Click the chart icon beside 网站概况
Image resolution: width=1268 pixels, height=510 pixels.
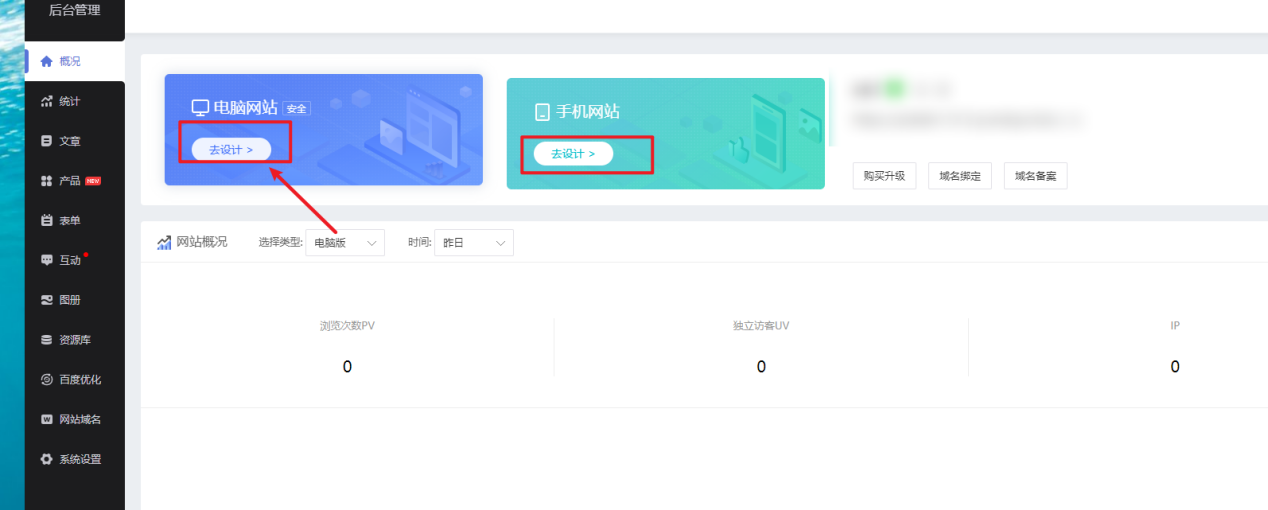[x=164, y=242]
